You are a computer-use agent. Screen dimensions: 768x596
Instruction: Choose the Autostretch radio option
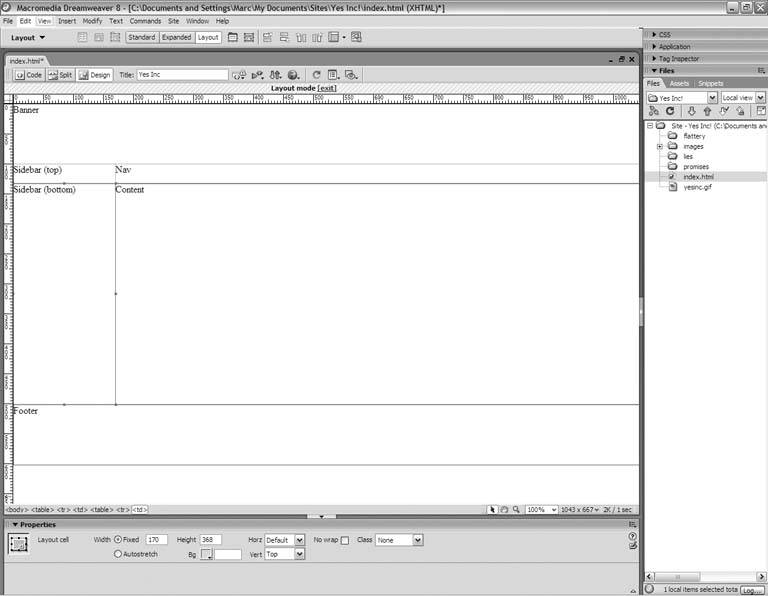[118, 553]
